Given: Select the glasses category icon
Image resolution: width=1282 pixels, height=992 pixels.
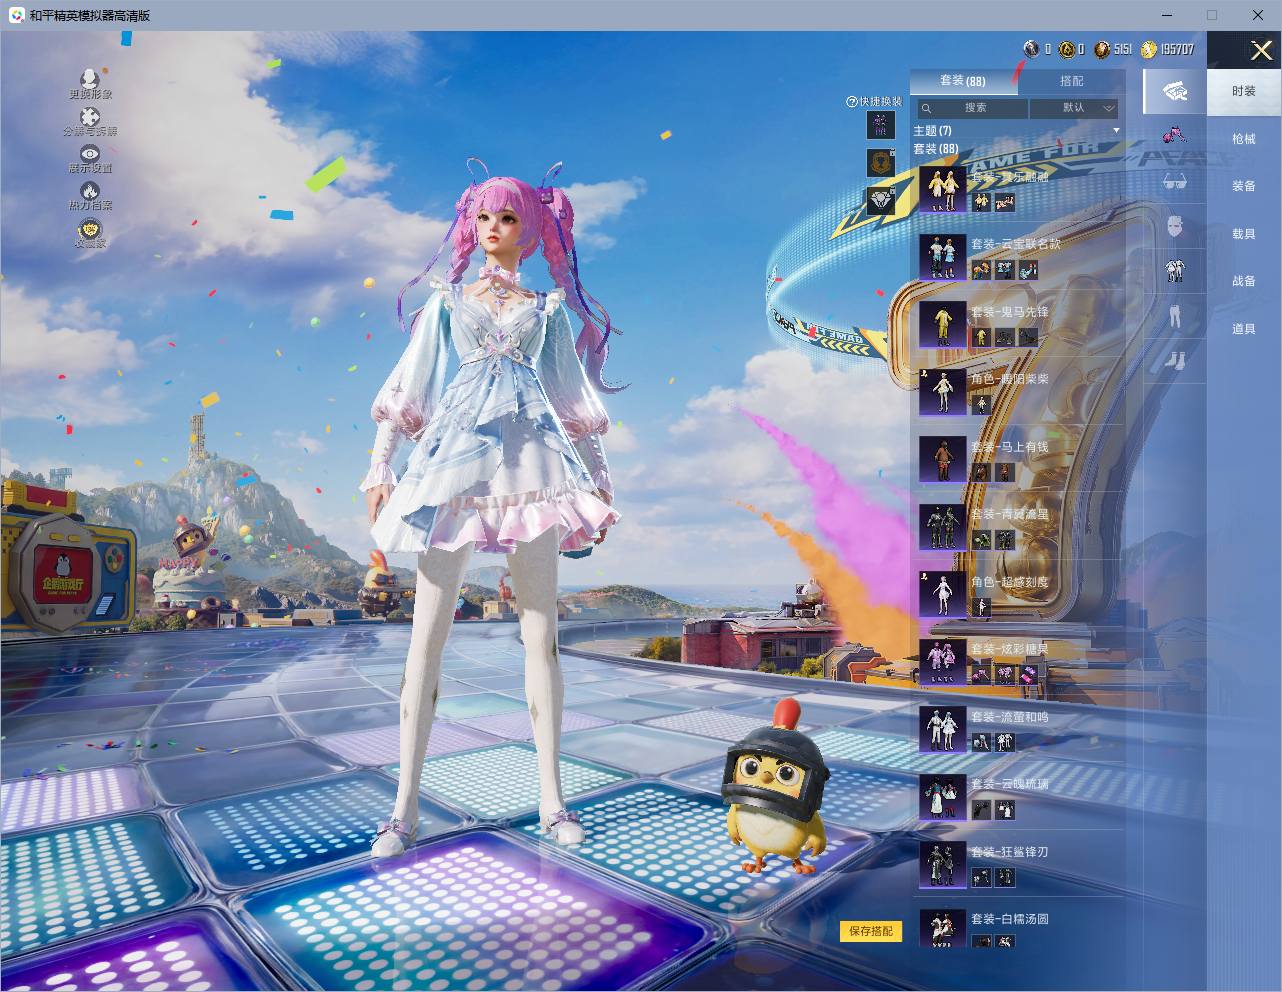Looking at the screenshot, I should tap(1175, 181).
